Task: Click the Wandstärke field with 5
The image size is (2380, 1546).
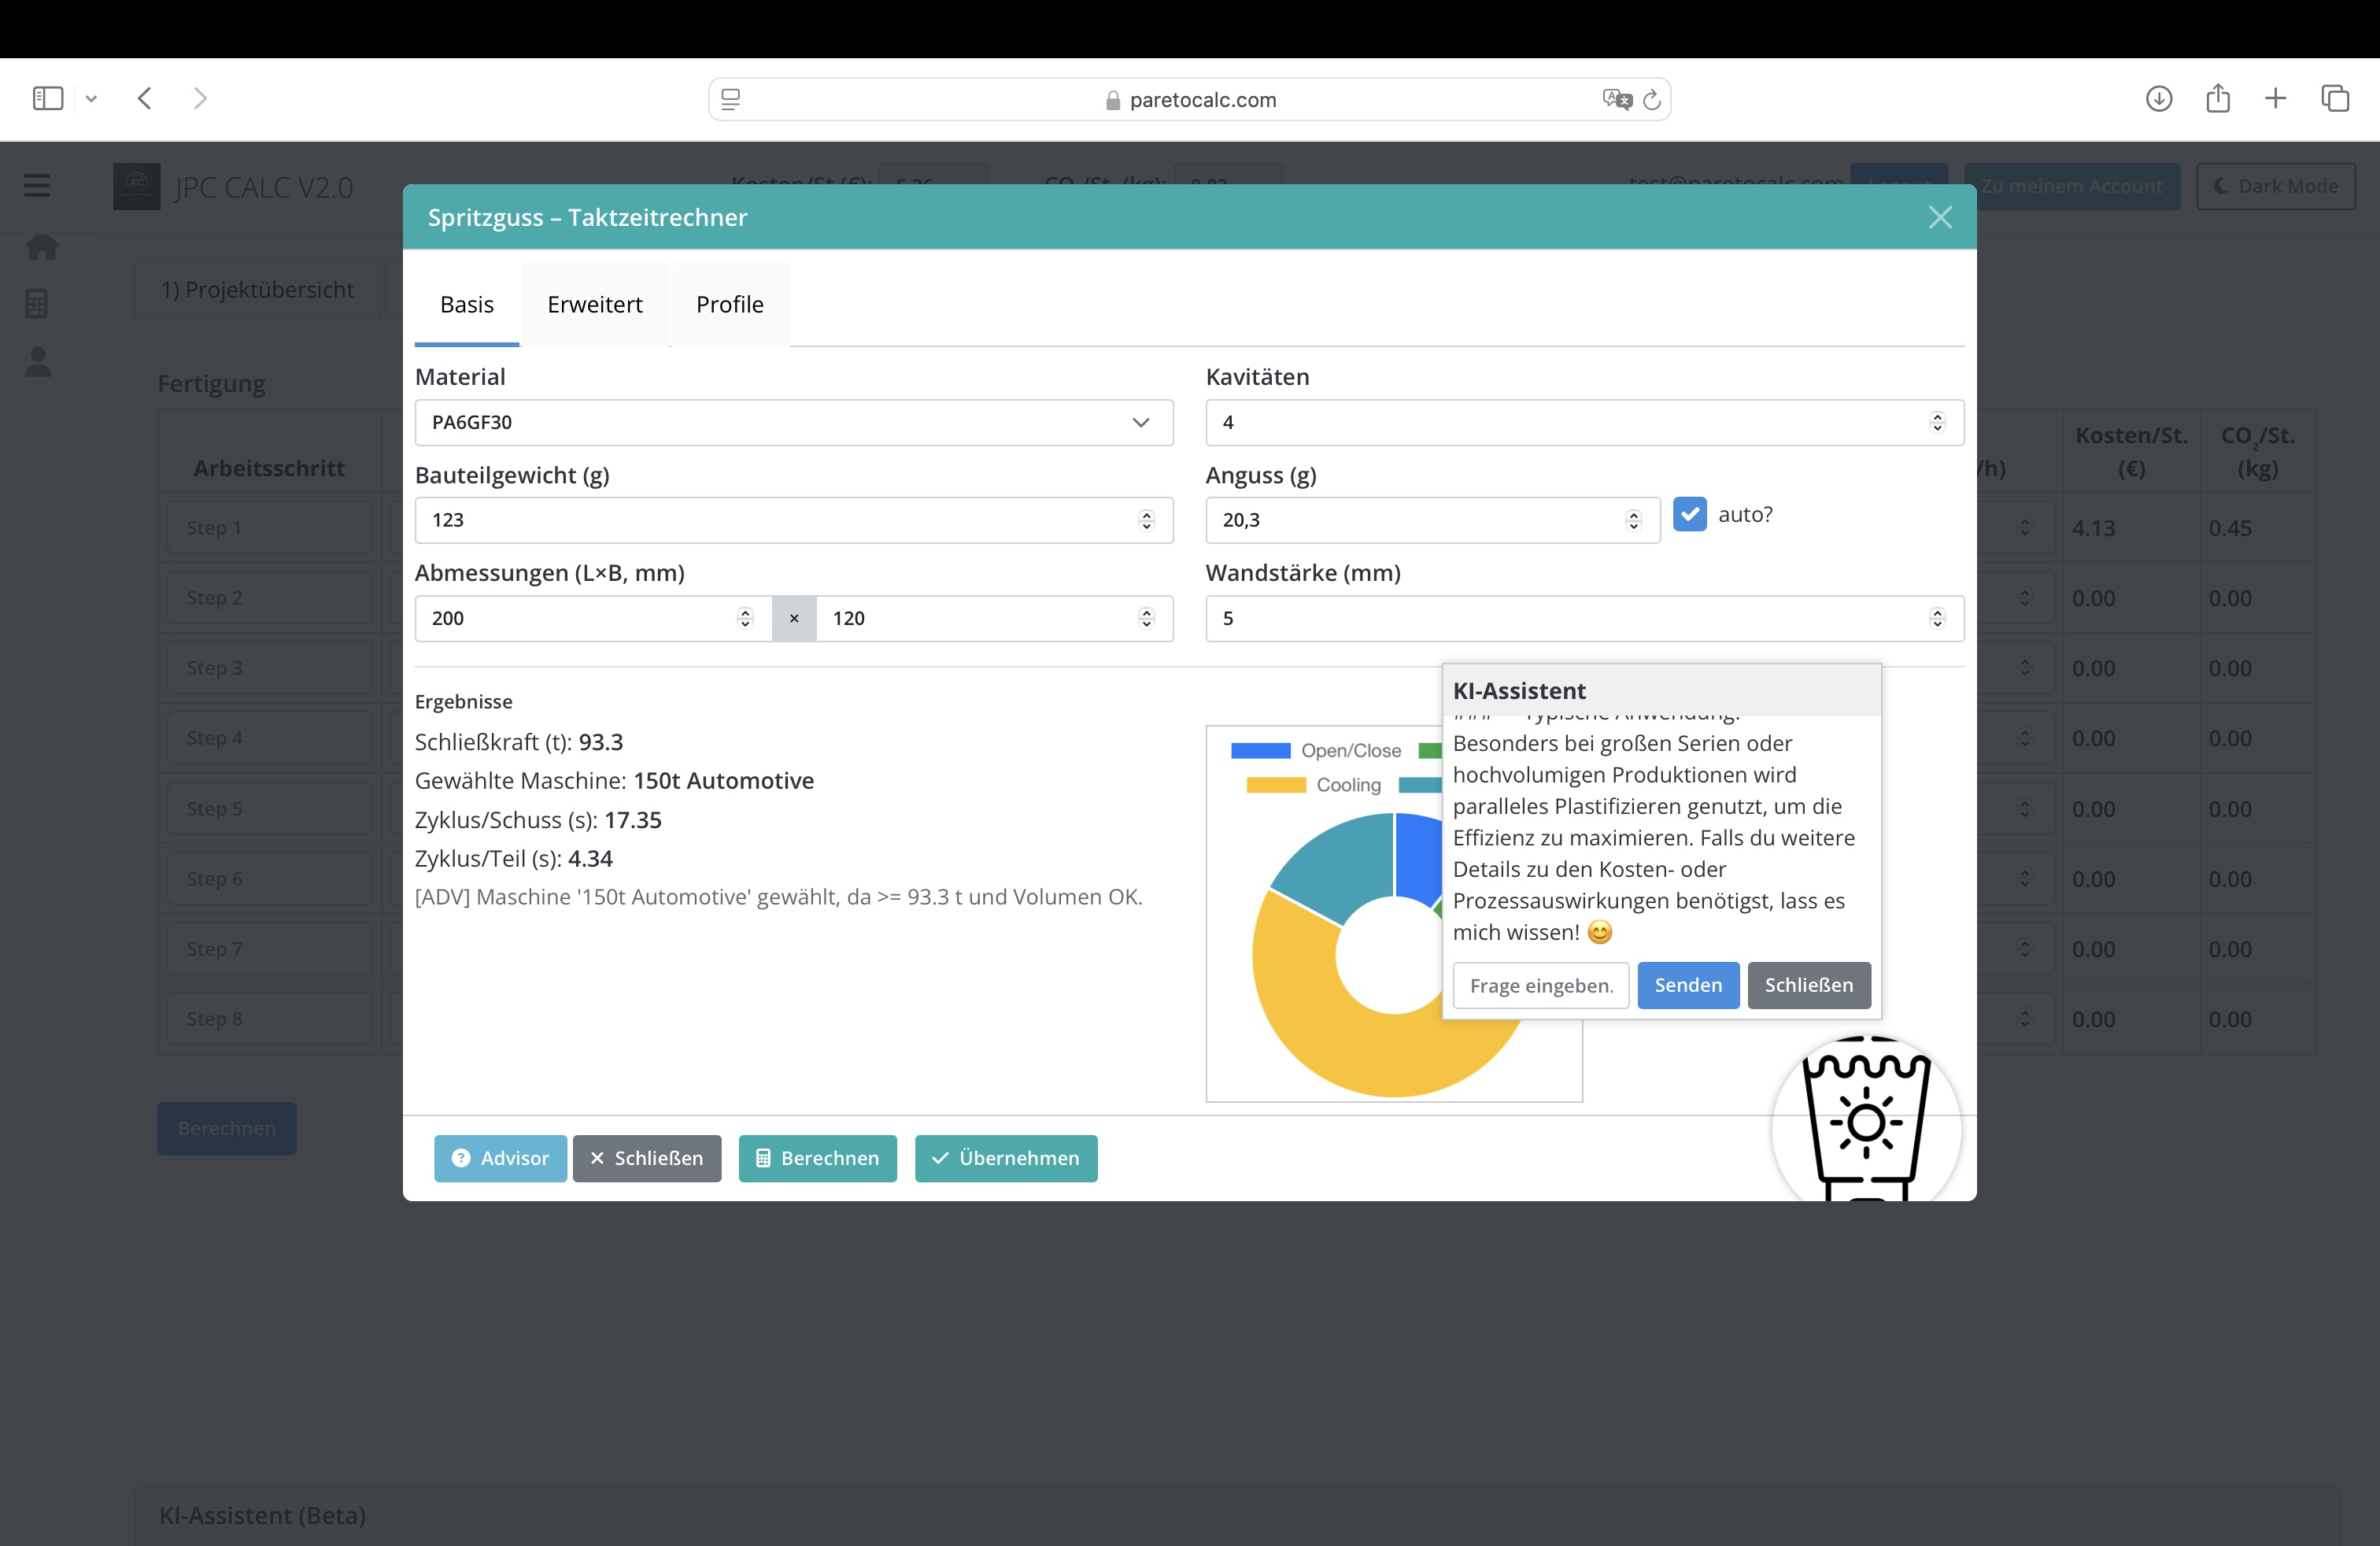Action: coord(1584,618)
